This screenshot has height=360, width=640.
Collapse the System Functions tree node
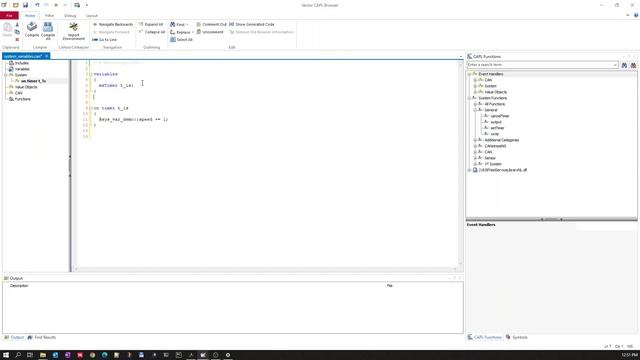pos(469,98)
